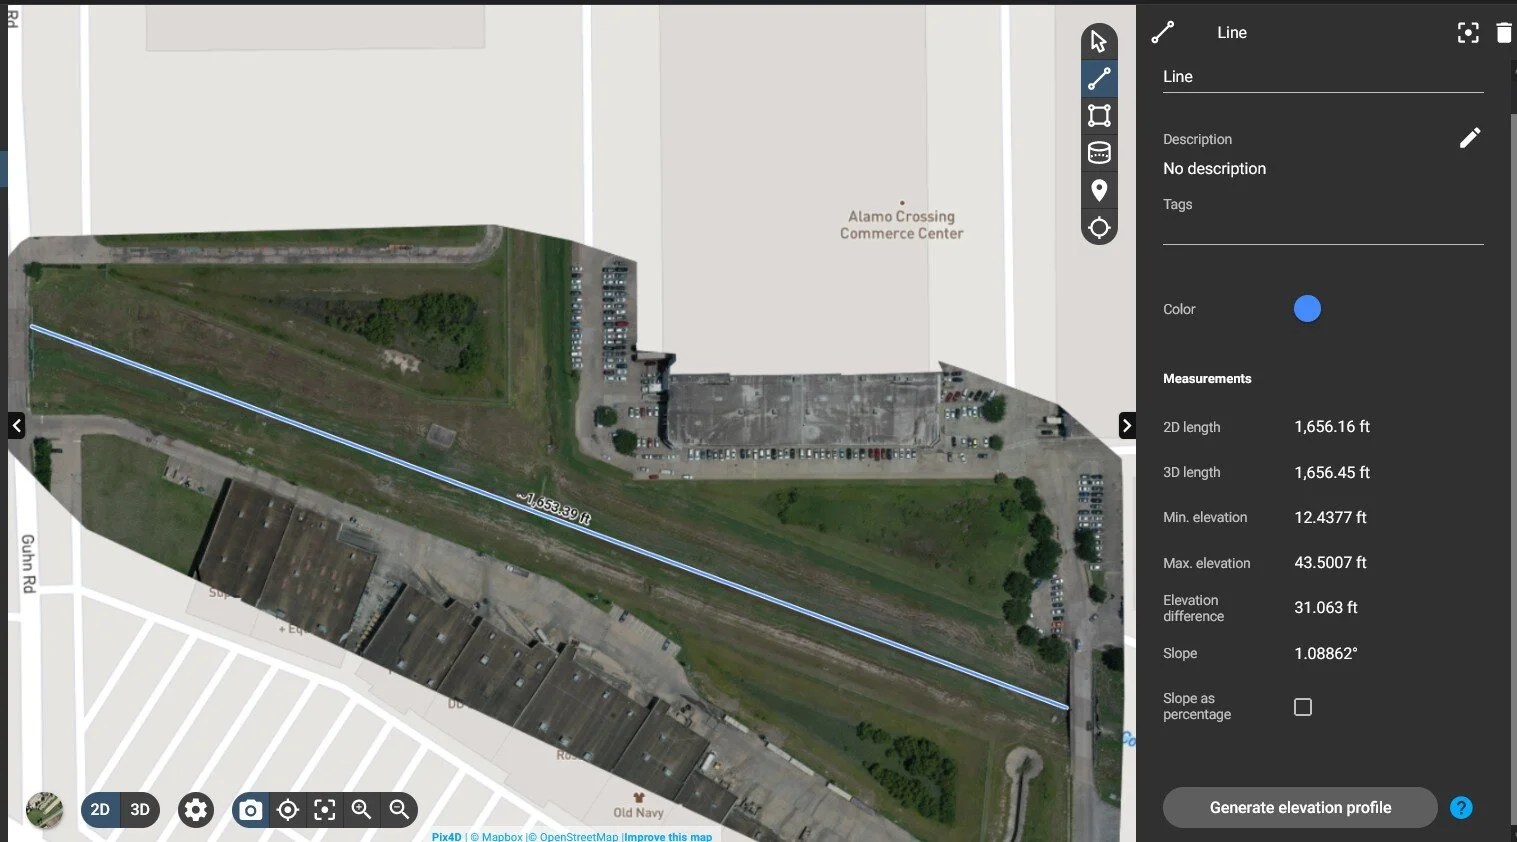The width and height of the screenshot is (1517, 842).
Task: Open the Volume measurement tool
Action: pos(1099,152)
